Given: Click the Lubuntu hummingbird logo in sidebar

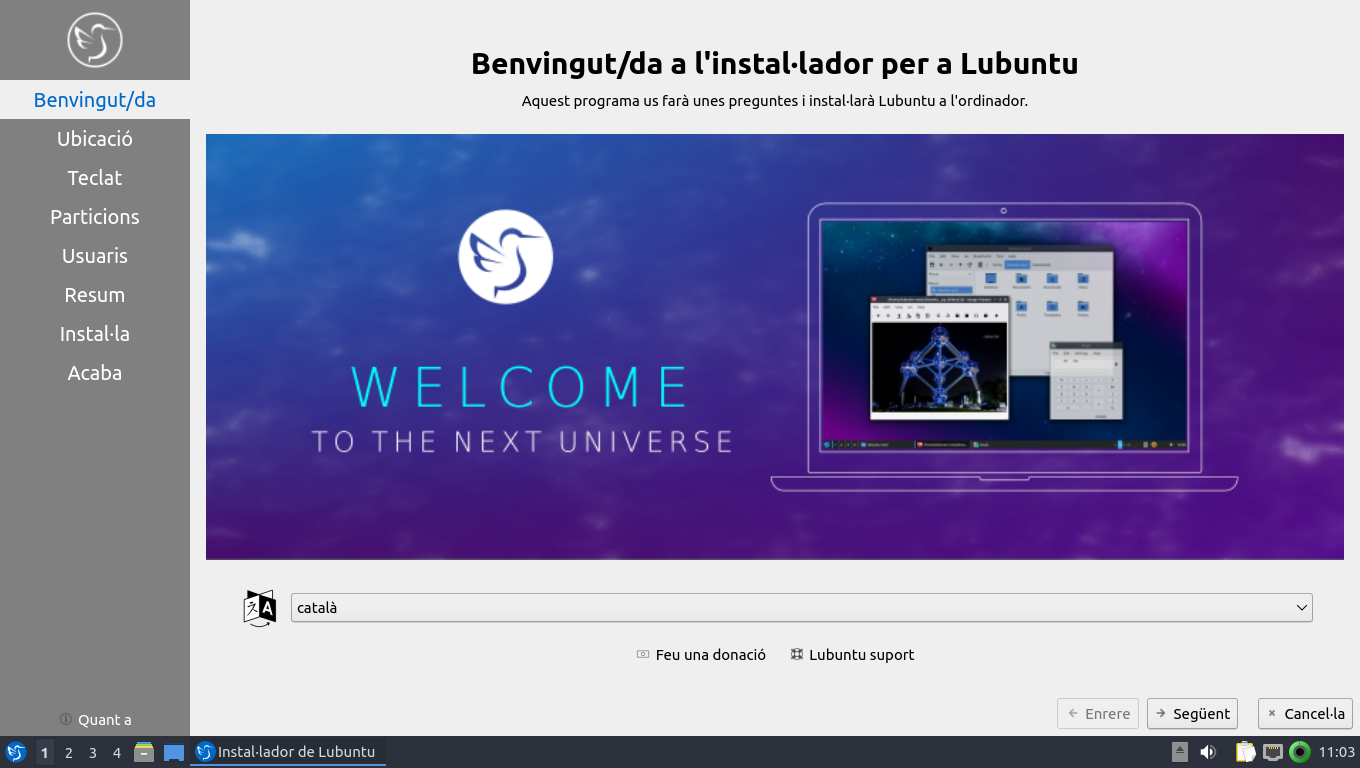Looking at the screenshot, I should pyautogui.click(x=95, y=40).
